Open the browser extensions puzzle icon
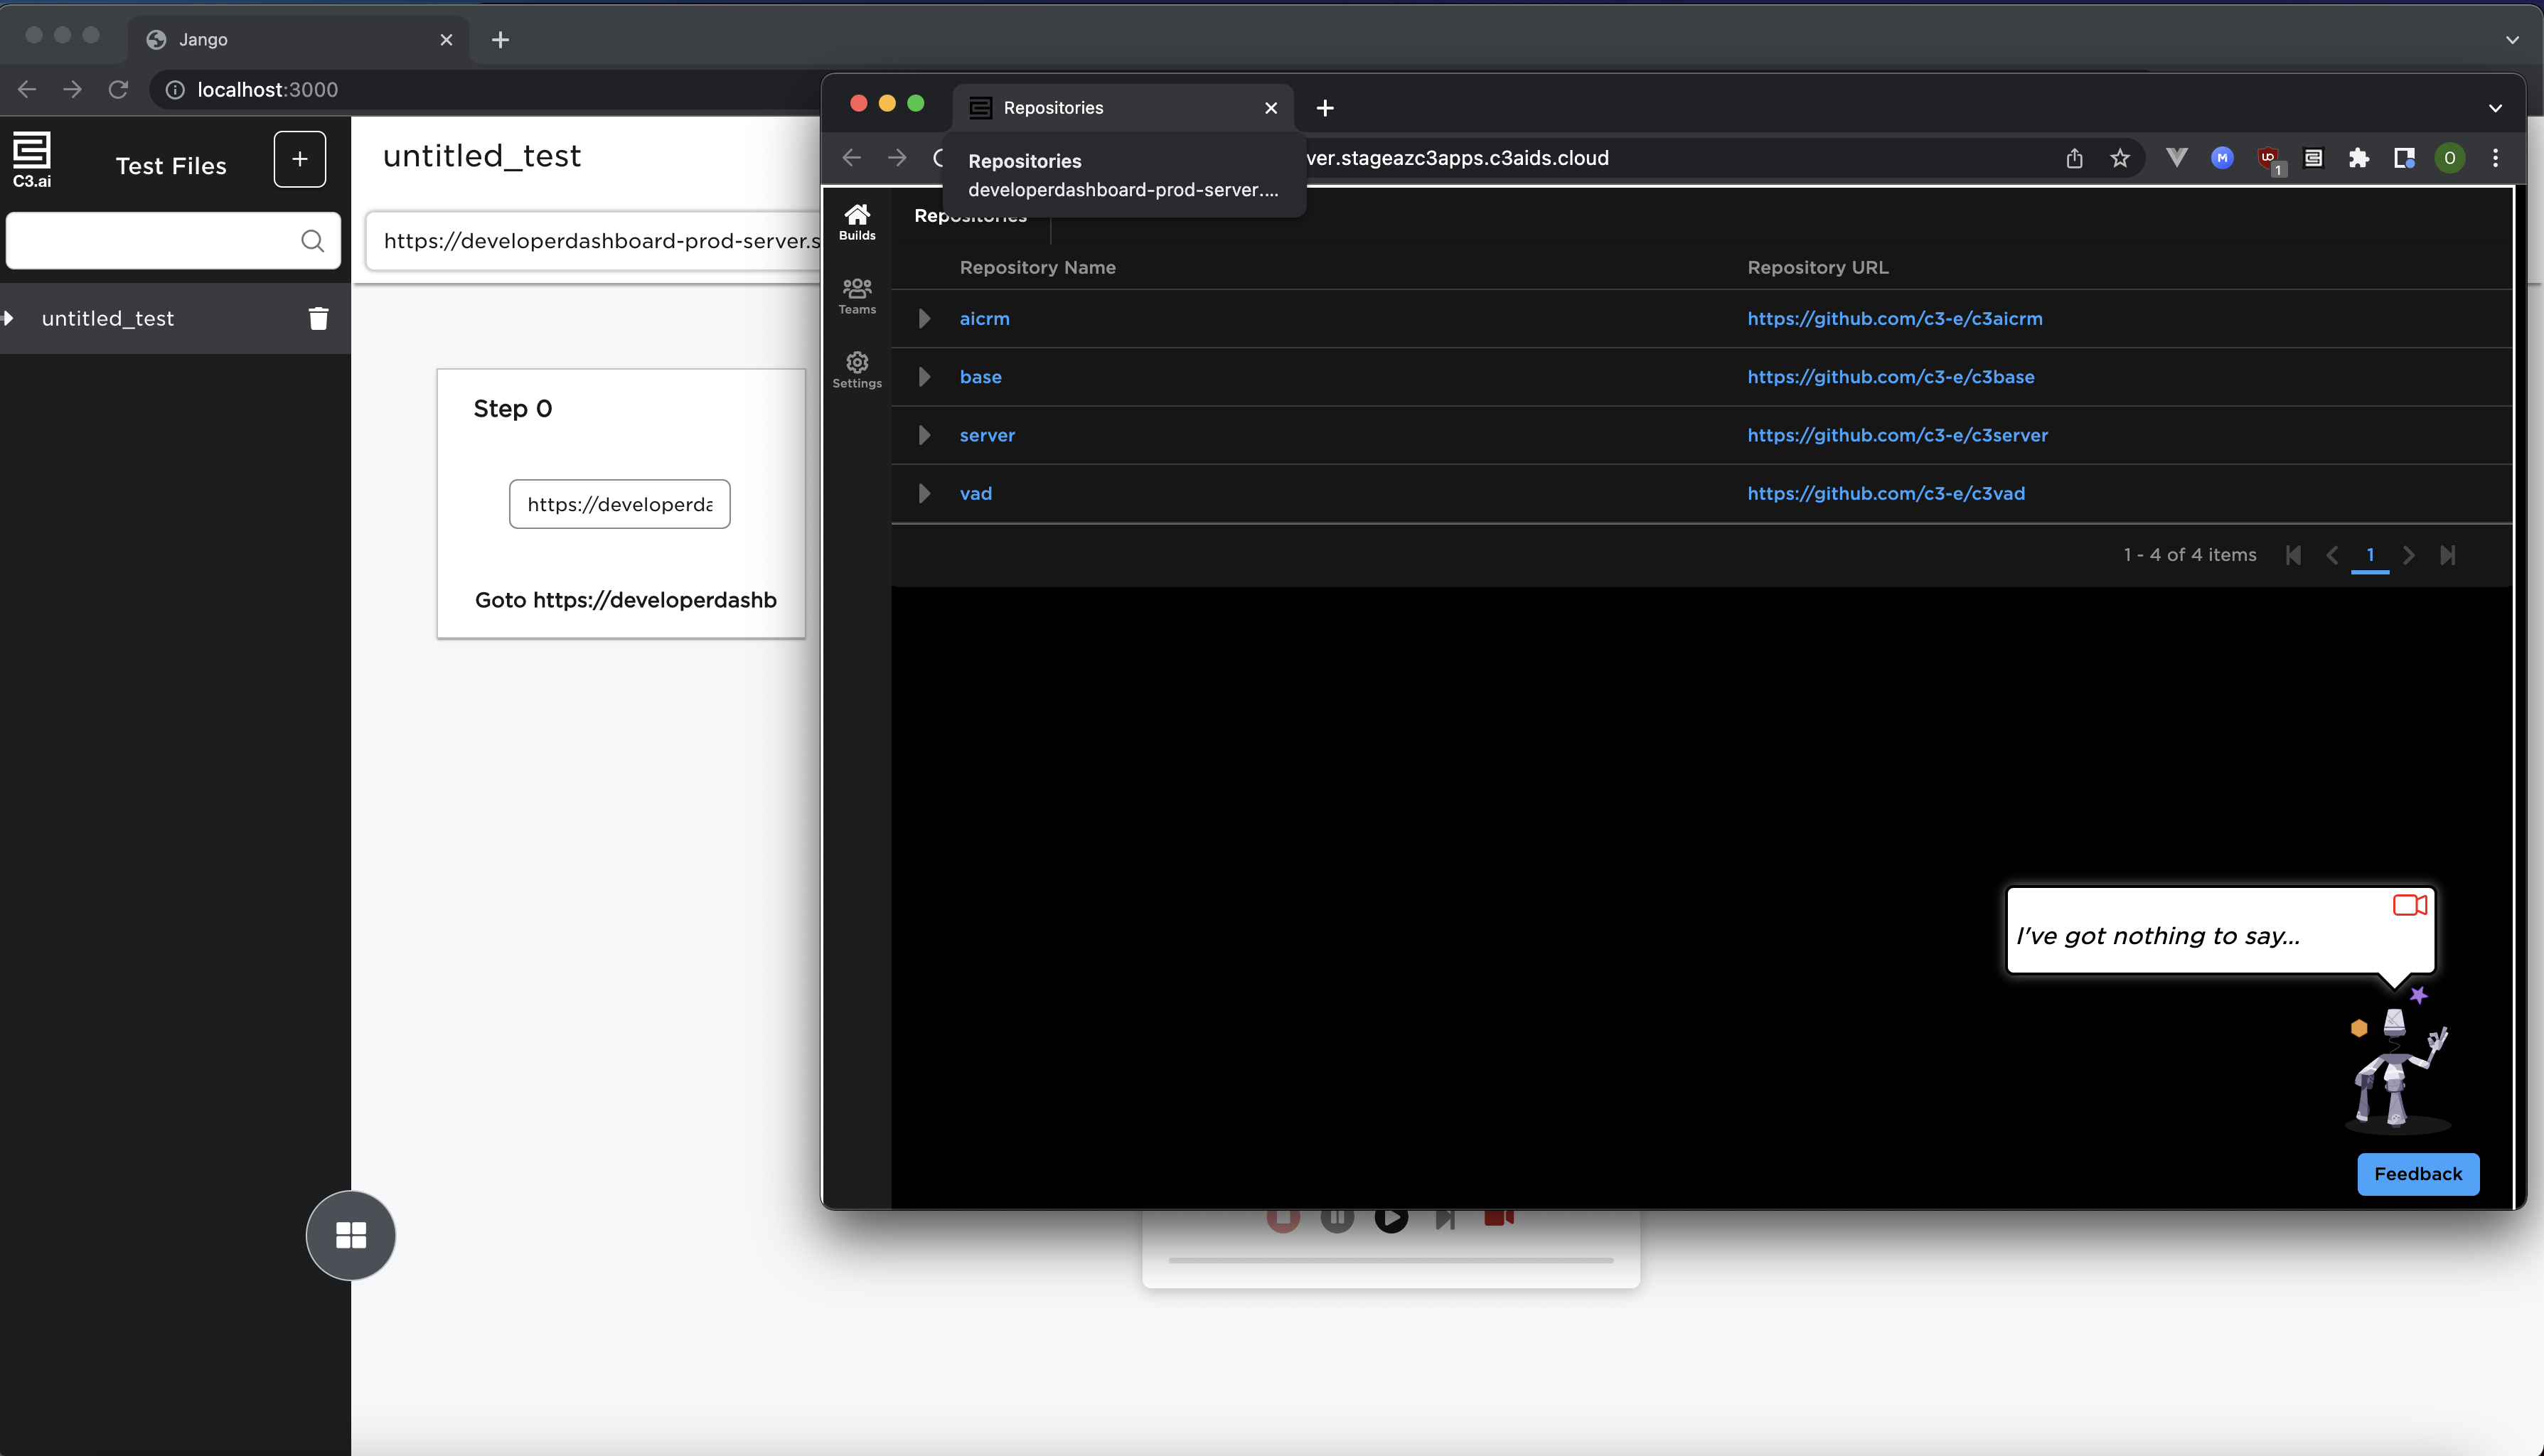 (2358, 158)
